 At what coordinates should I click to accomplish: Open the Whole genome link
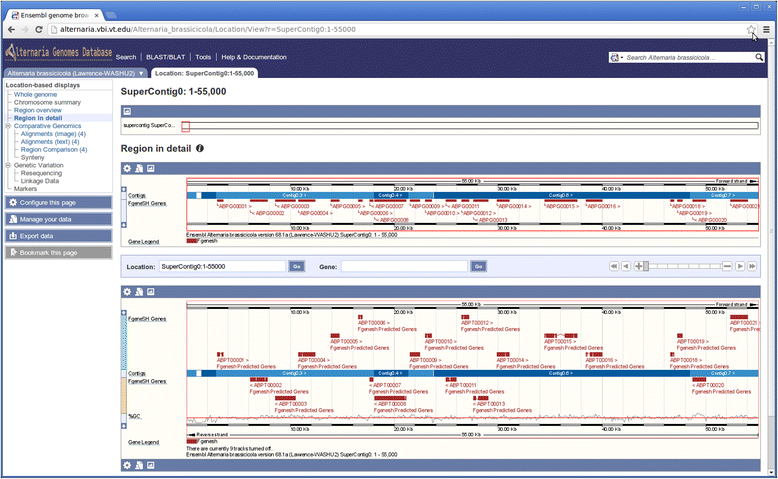35,94
